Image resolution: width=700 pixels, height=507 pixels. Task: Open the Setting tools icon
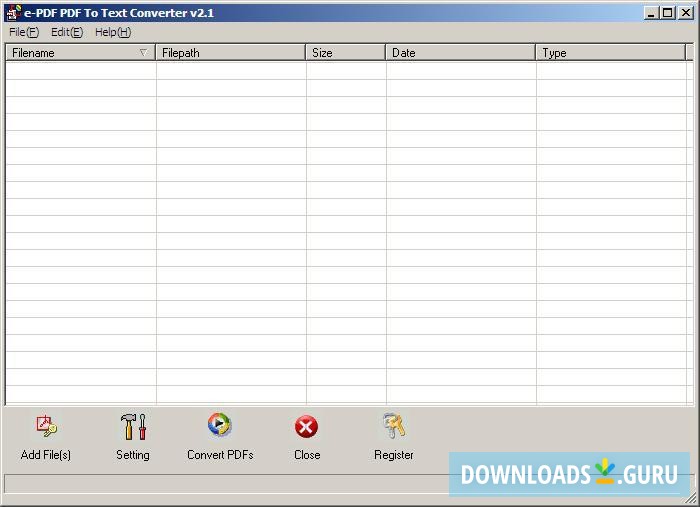(133, 427)
